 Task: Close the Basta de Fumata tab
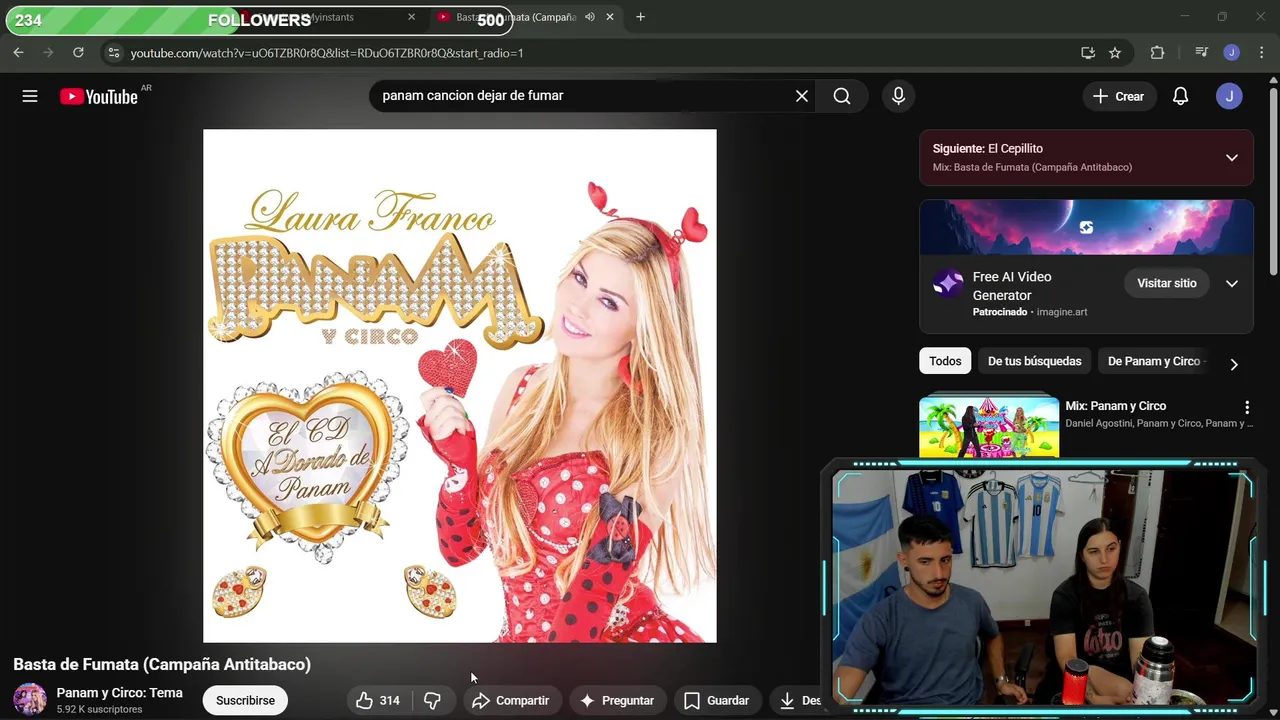point(610,17)
